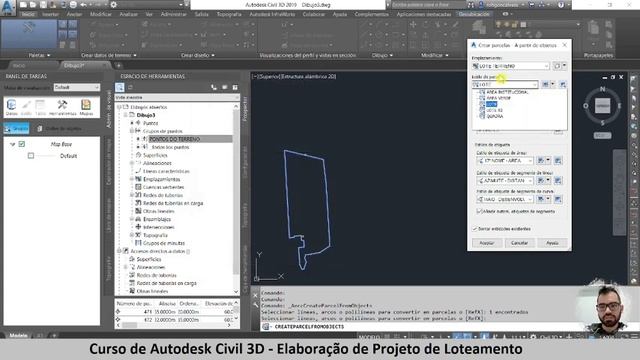
Task: Select AREA INSTITUCIONAL in the style list
Action: [x=507, y=92]
